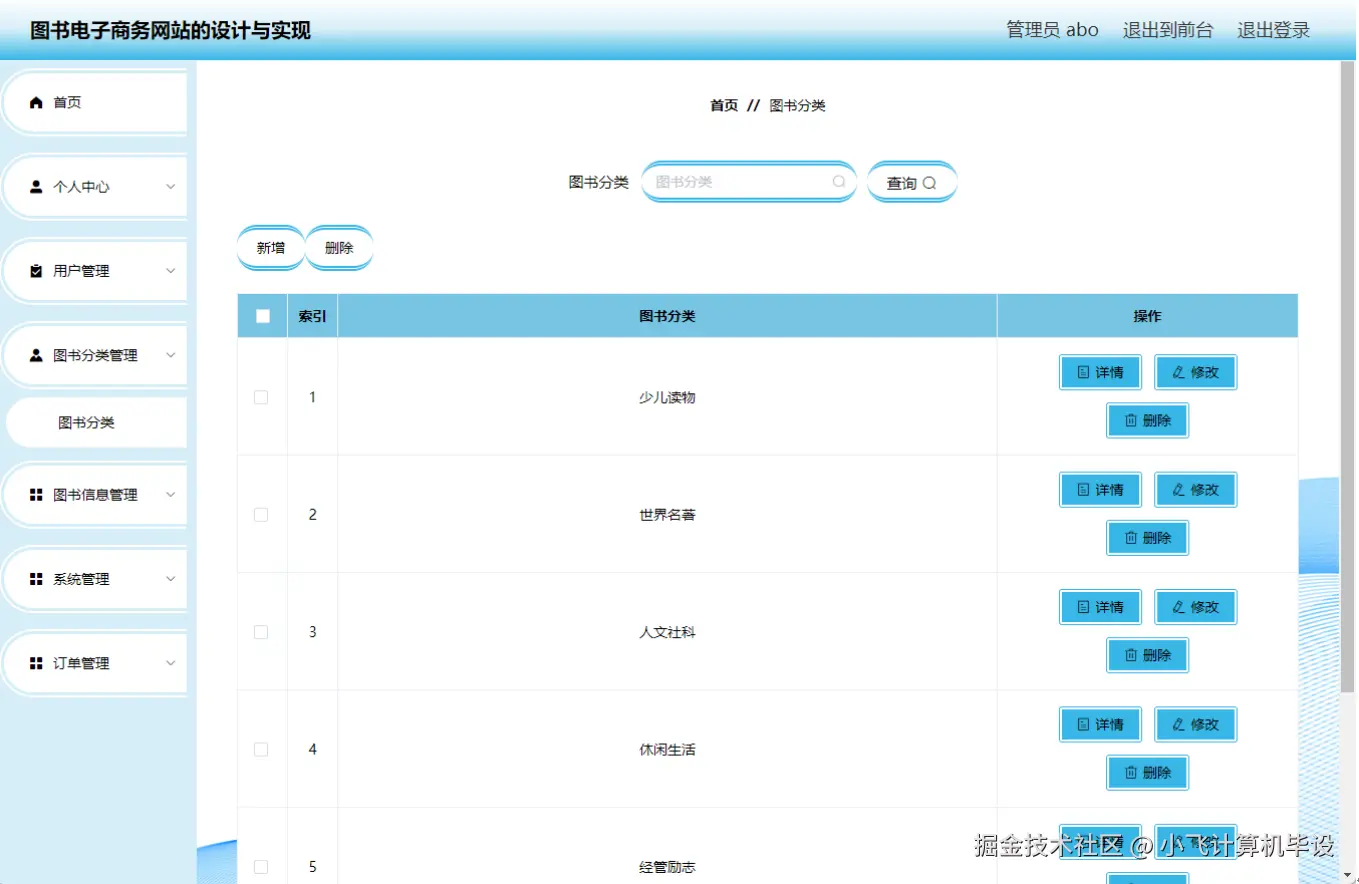This screenshot has height=884, width=1359.
Task: Click the site title 图书电子商务网站的设计与实现
Action: pyautogui.click(x=170, y=30)
